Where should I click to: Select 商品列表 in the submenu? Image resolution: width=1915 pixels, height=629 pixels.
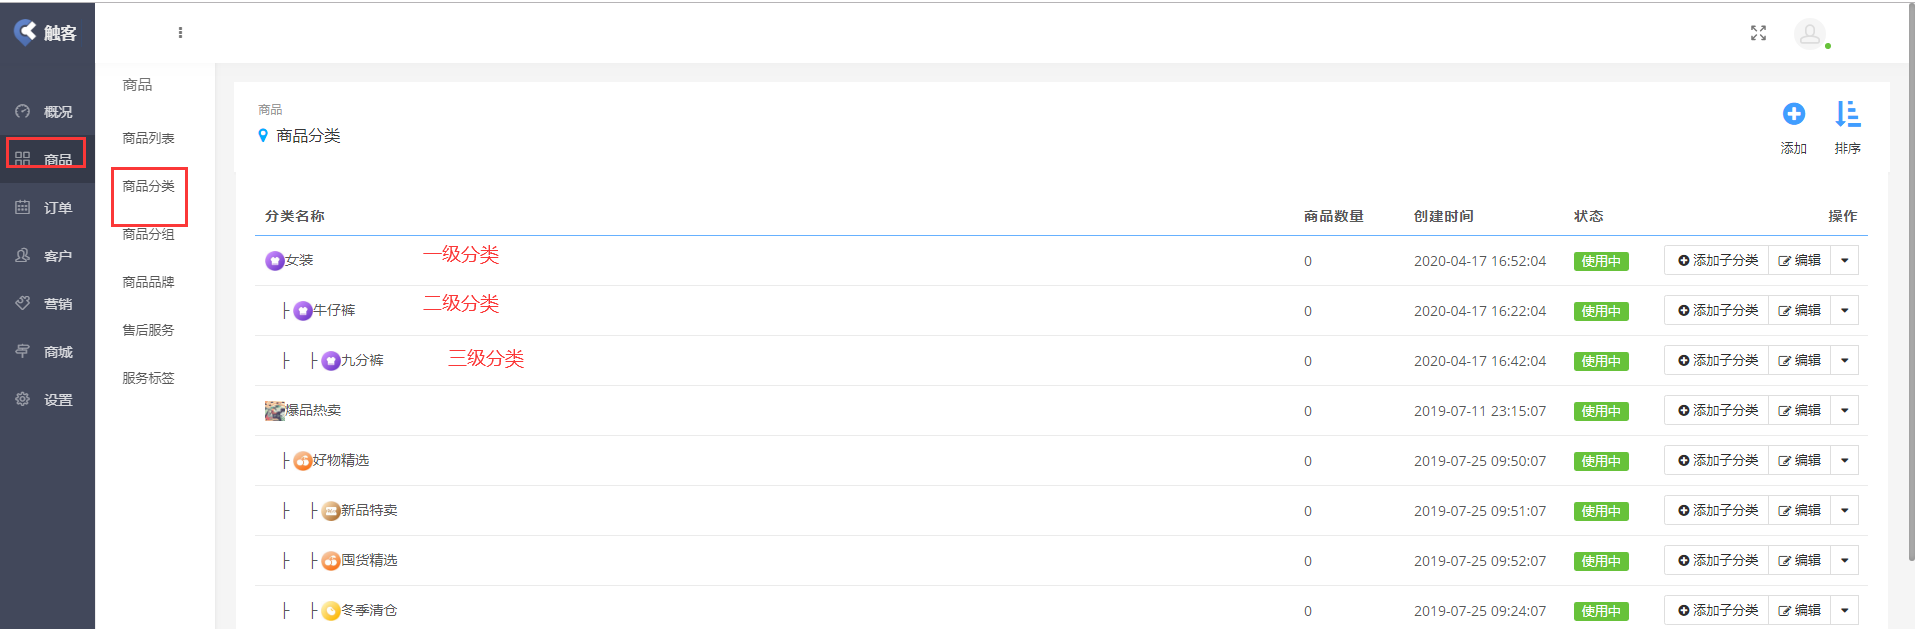(x=148, y=138)
